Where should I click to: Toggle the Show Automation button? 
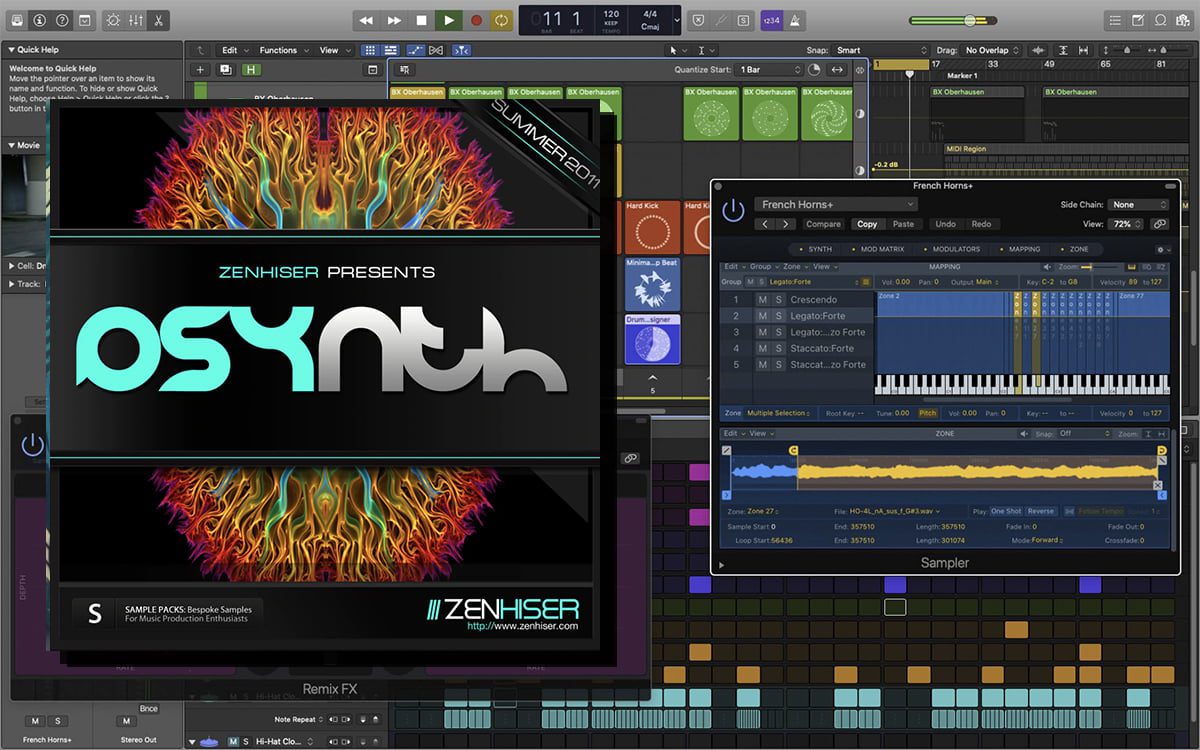click(x=415, y=50)
